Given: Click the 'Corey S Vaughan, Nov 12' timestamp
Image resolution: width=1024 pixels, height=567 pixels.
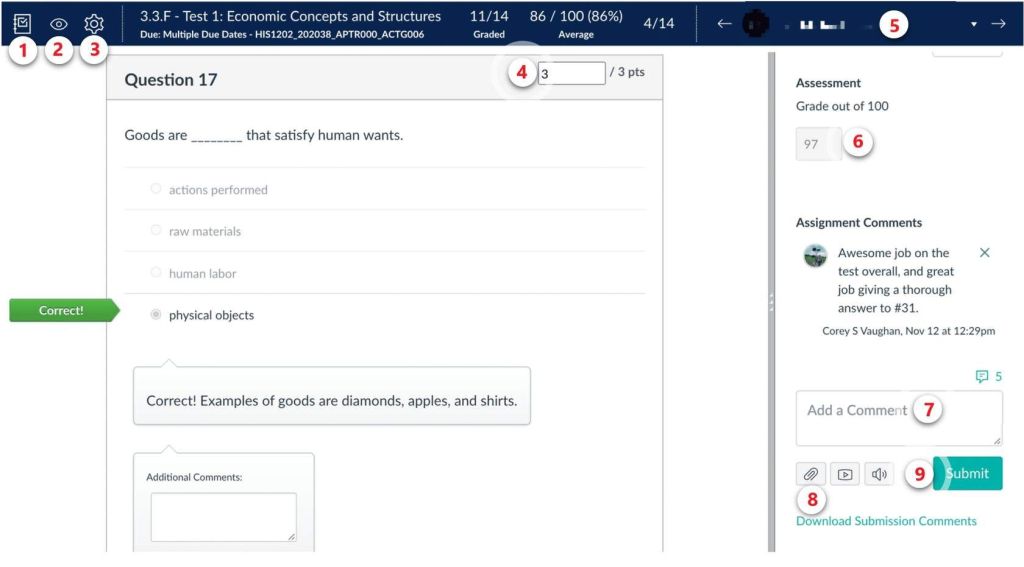Looking at the screenshot, I should 908,331.
